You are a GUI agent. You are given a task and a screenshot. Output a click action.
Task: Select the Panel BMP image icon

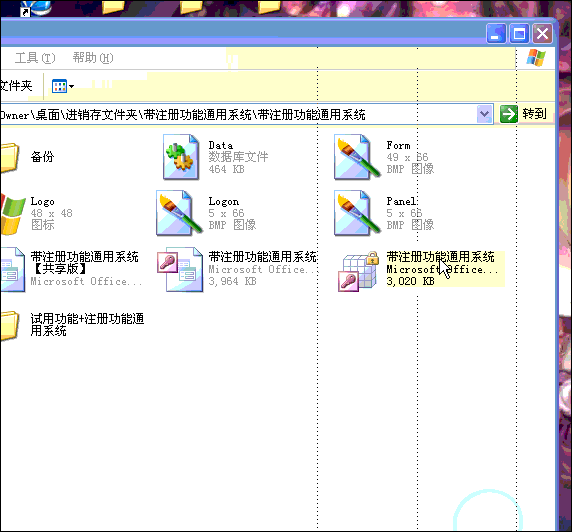[x=356, y=213]
